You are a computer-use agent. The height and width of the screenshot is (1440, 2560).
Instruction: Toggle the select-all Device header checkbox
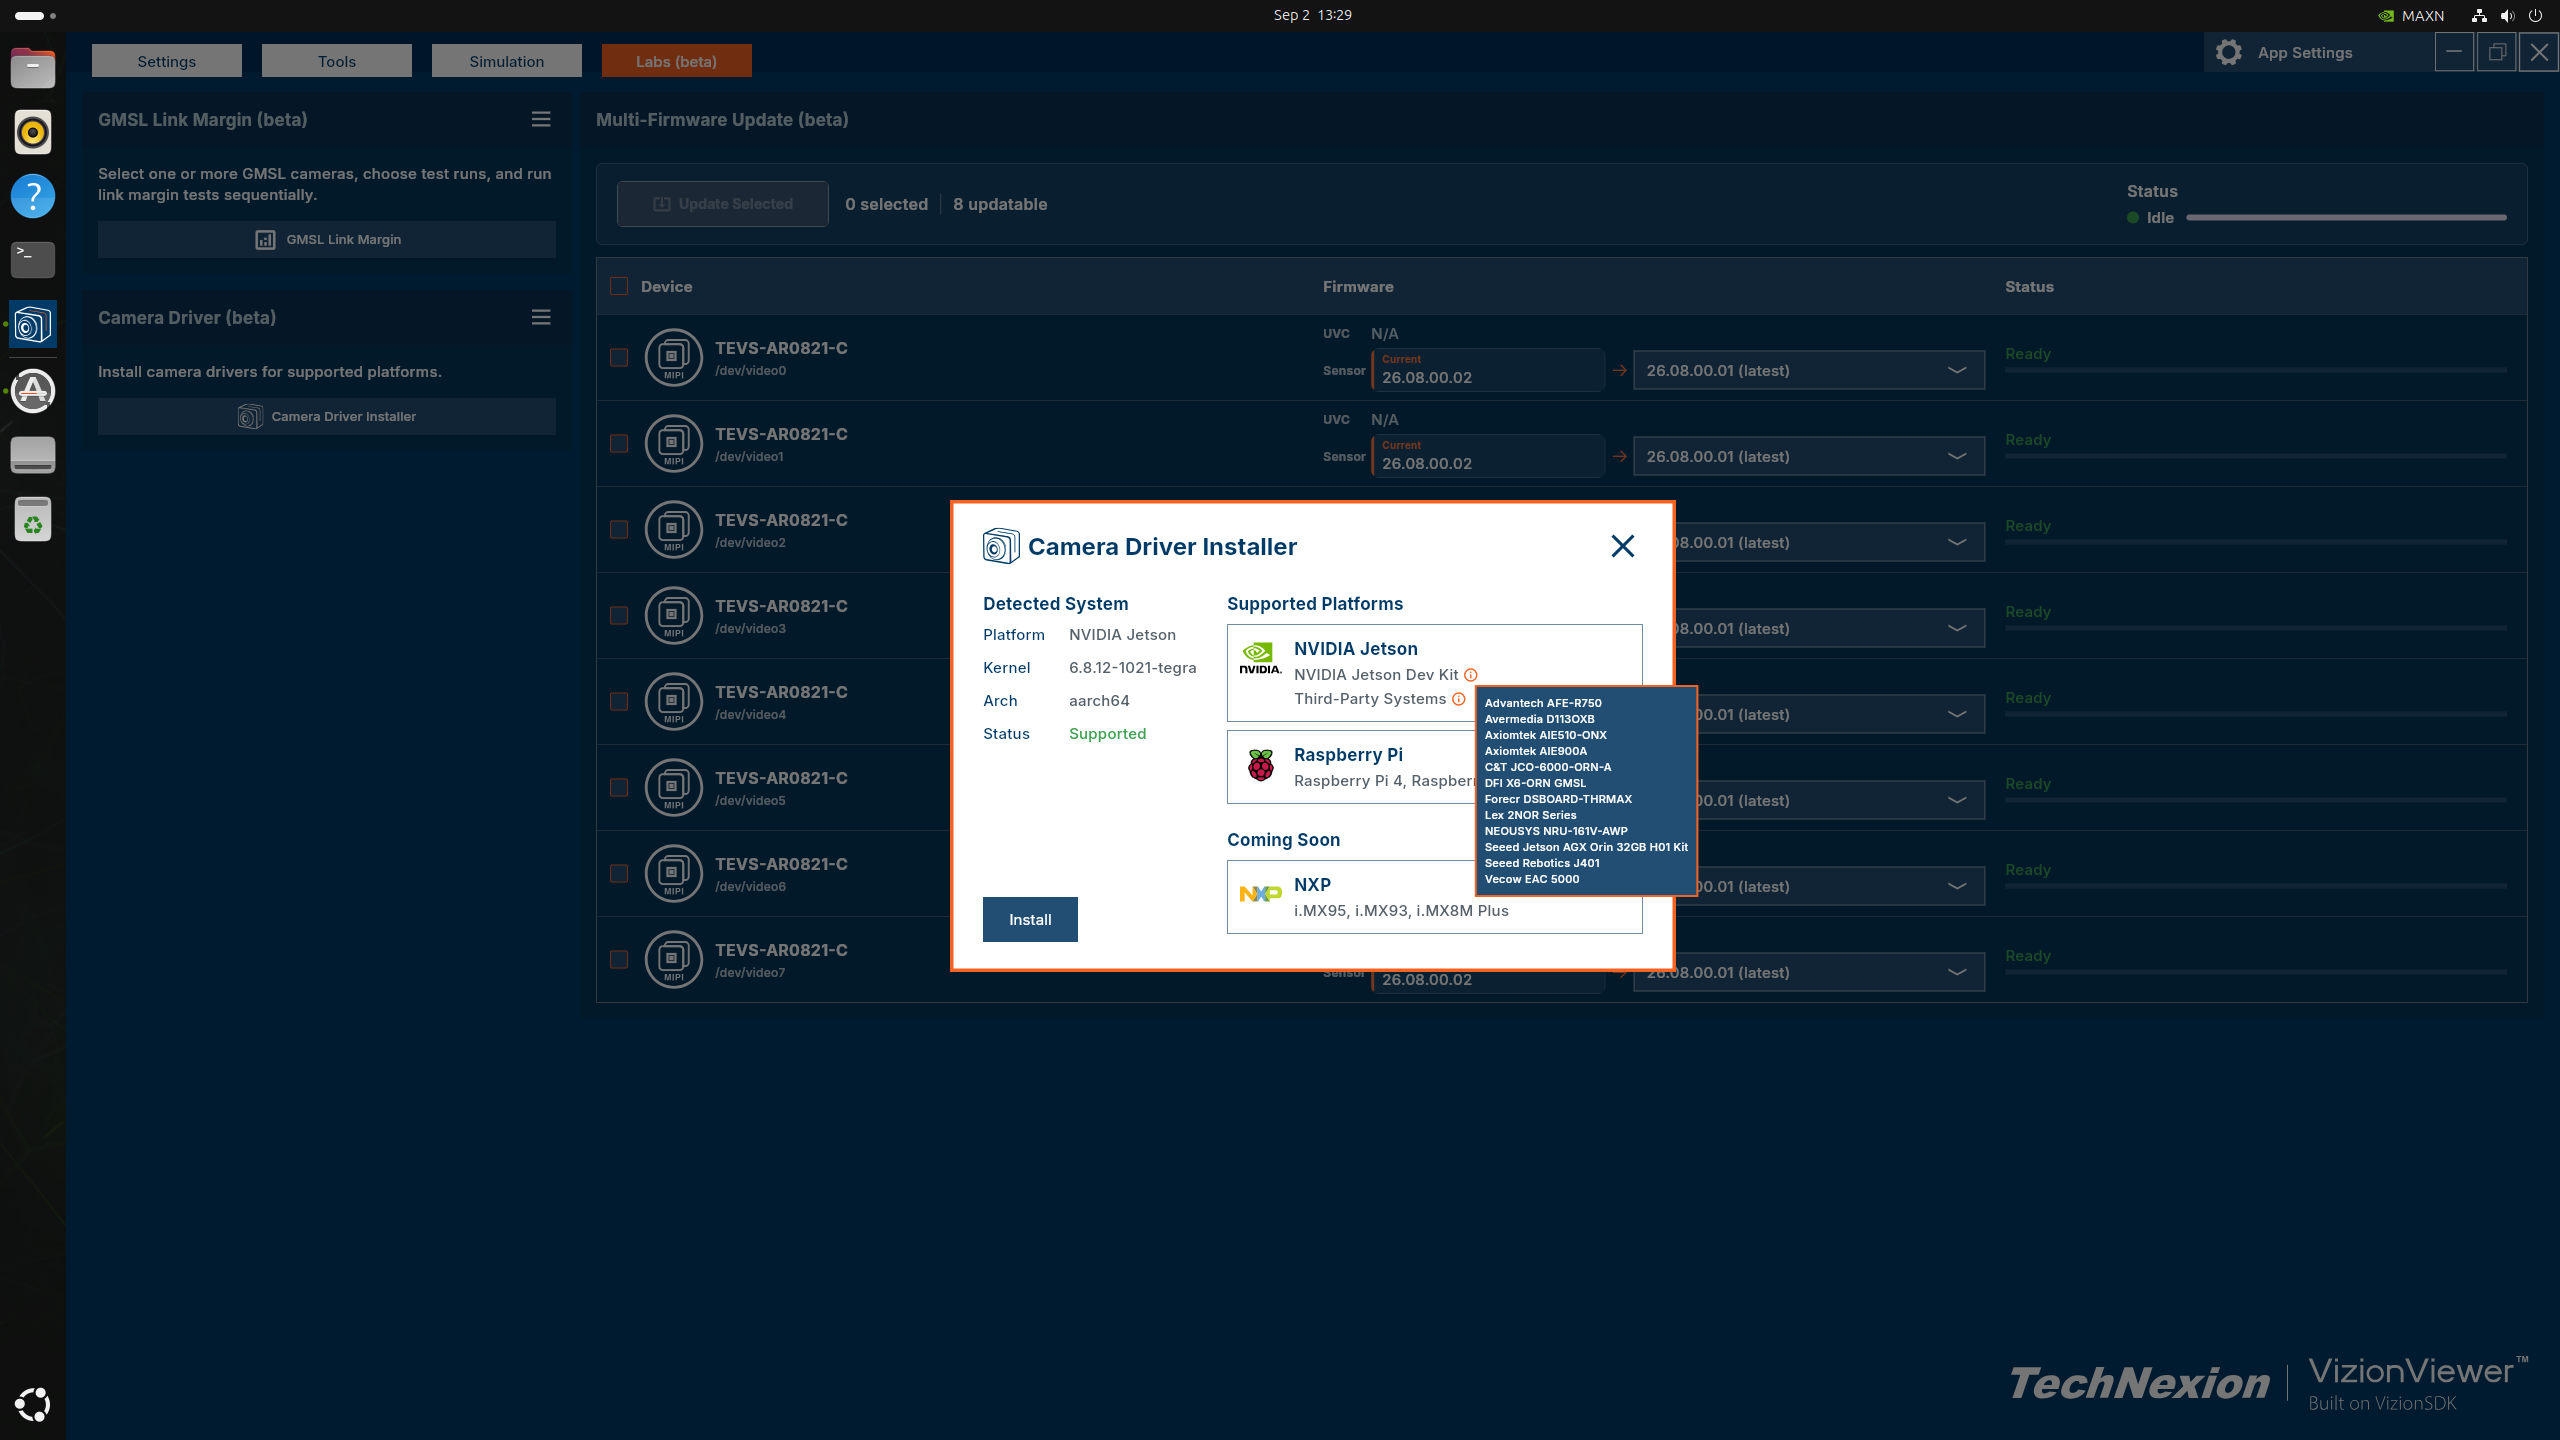point(619,286)
